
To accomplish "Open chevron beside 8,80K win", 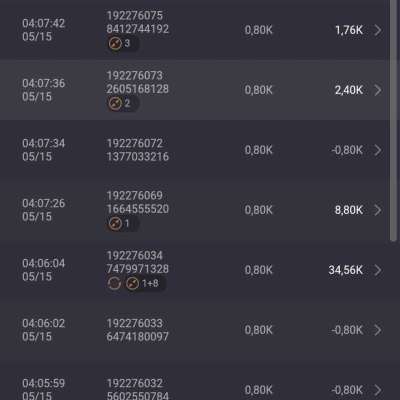I will pos(378,210).
